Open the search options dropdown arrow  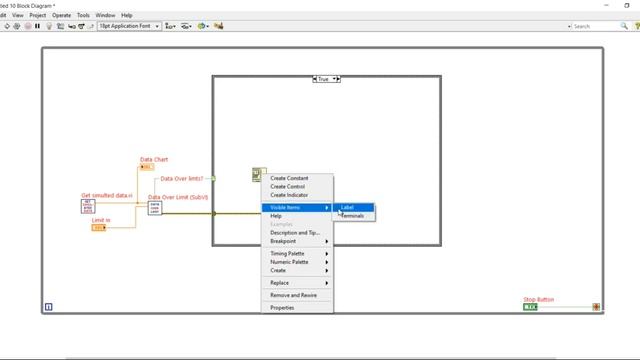569,27
